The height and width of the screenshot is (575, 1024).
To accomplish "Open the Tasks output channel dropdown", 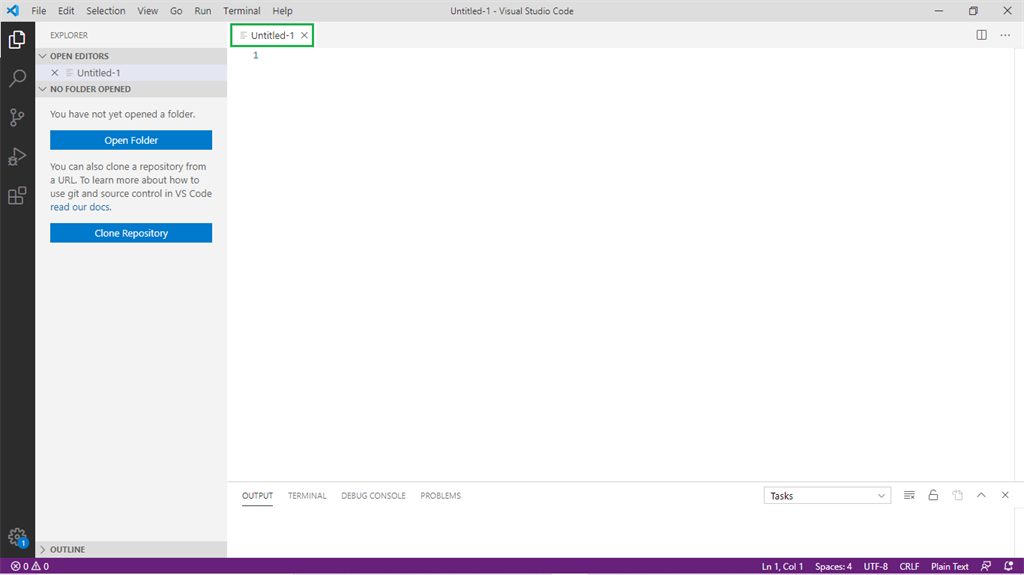I will tap(827, 496).
